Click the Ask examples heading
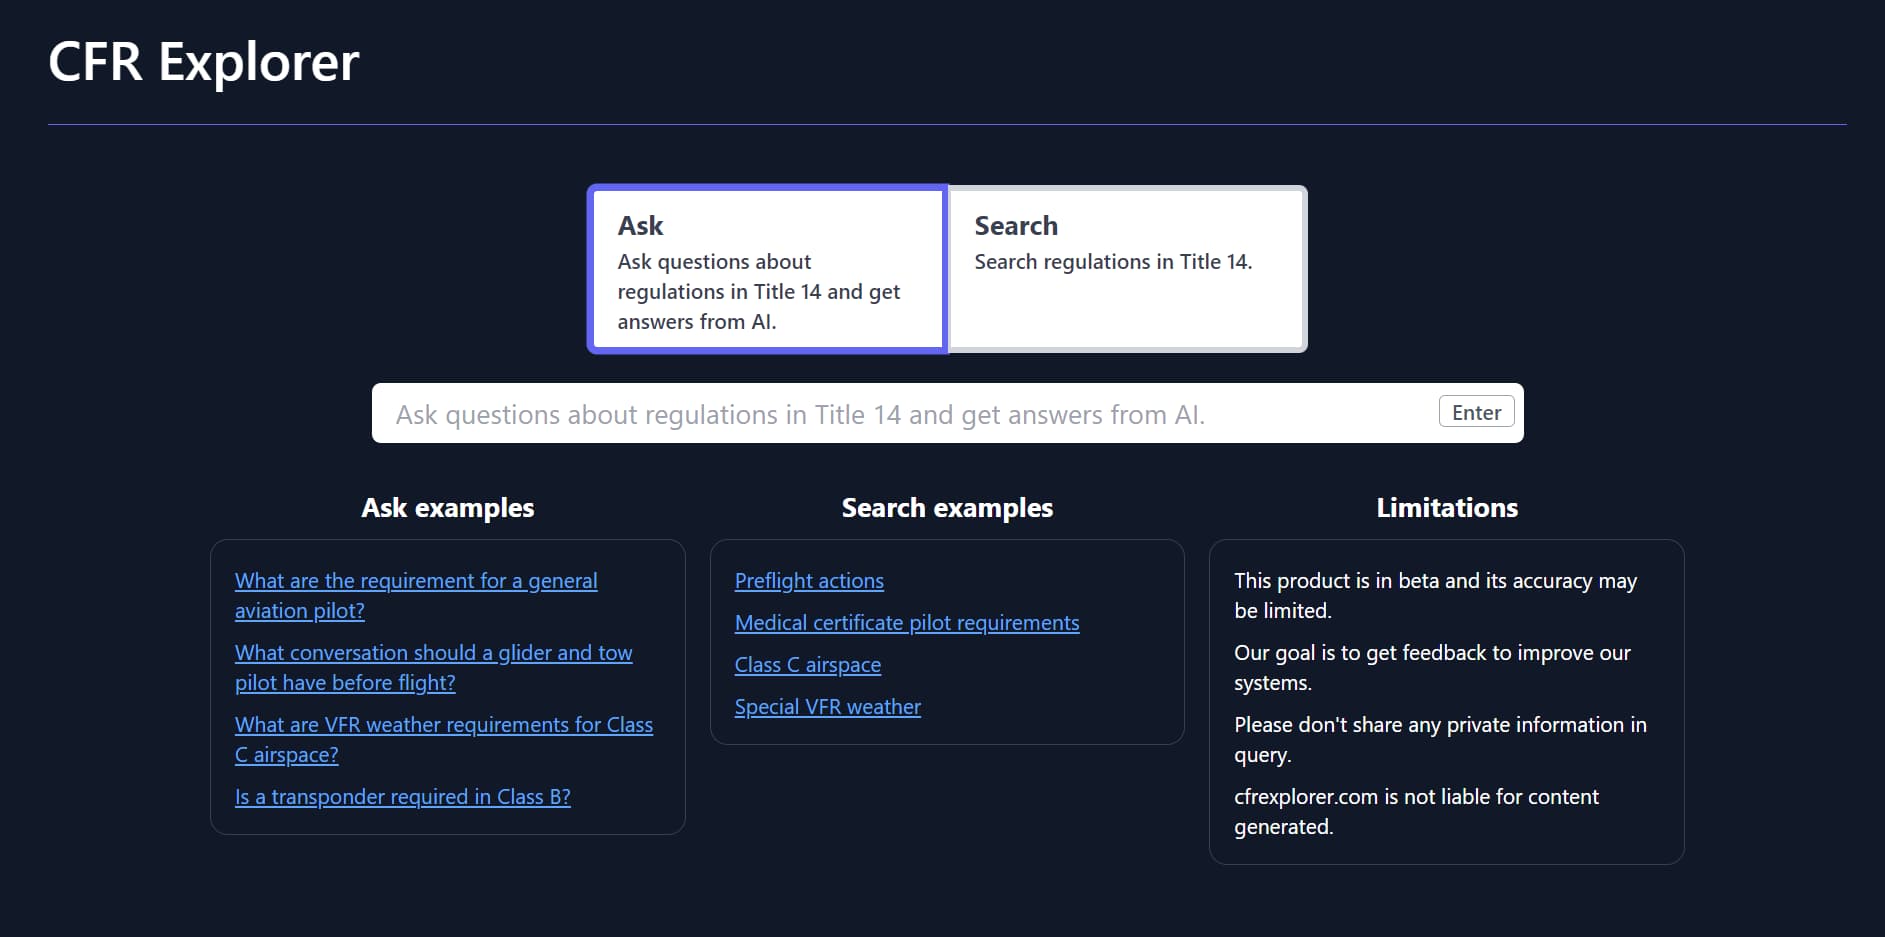 click(447, 508)
